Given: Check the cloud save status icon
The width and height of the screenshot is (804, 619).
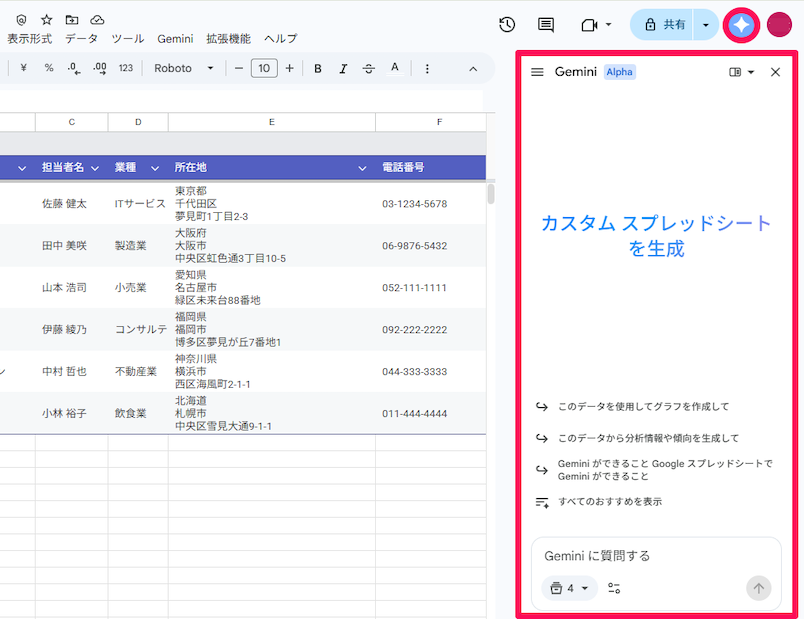Looking at the screenshot, I should coord(97,20).
